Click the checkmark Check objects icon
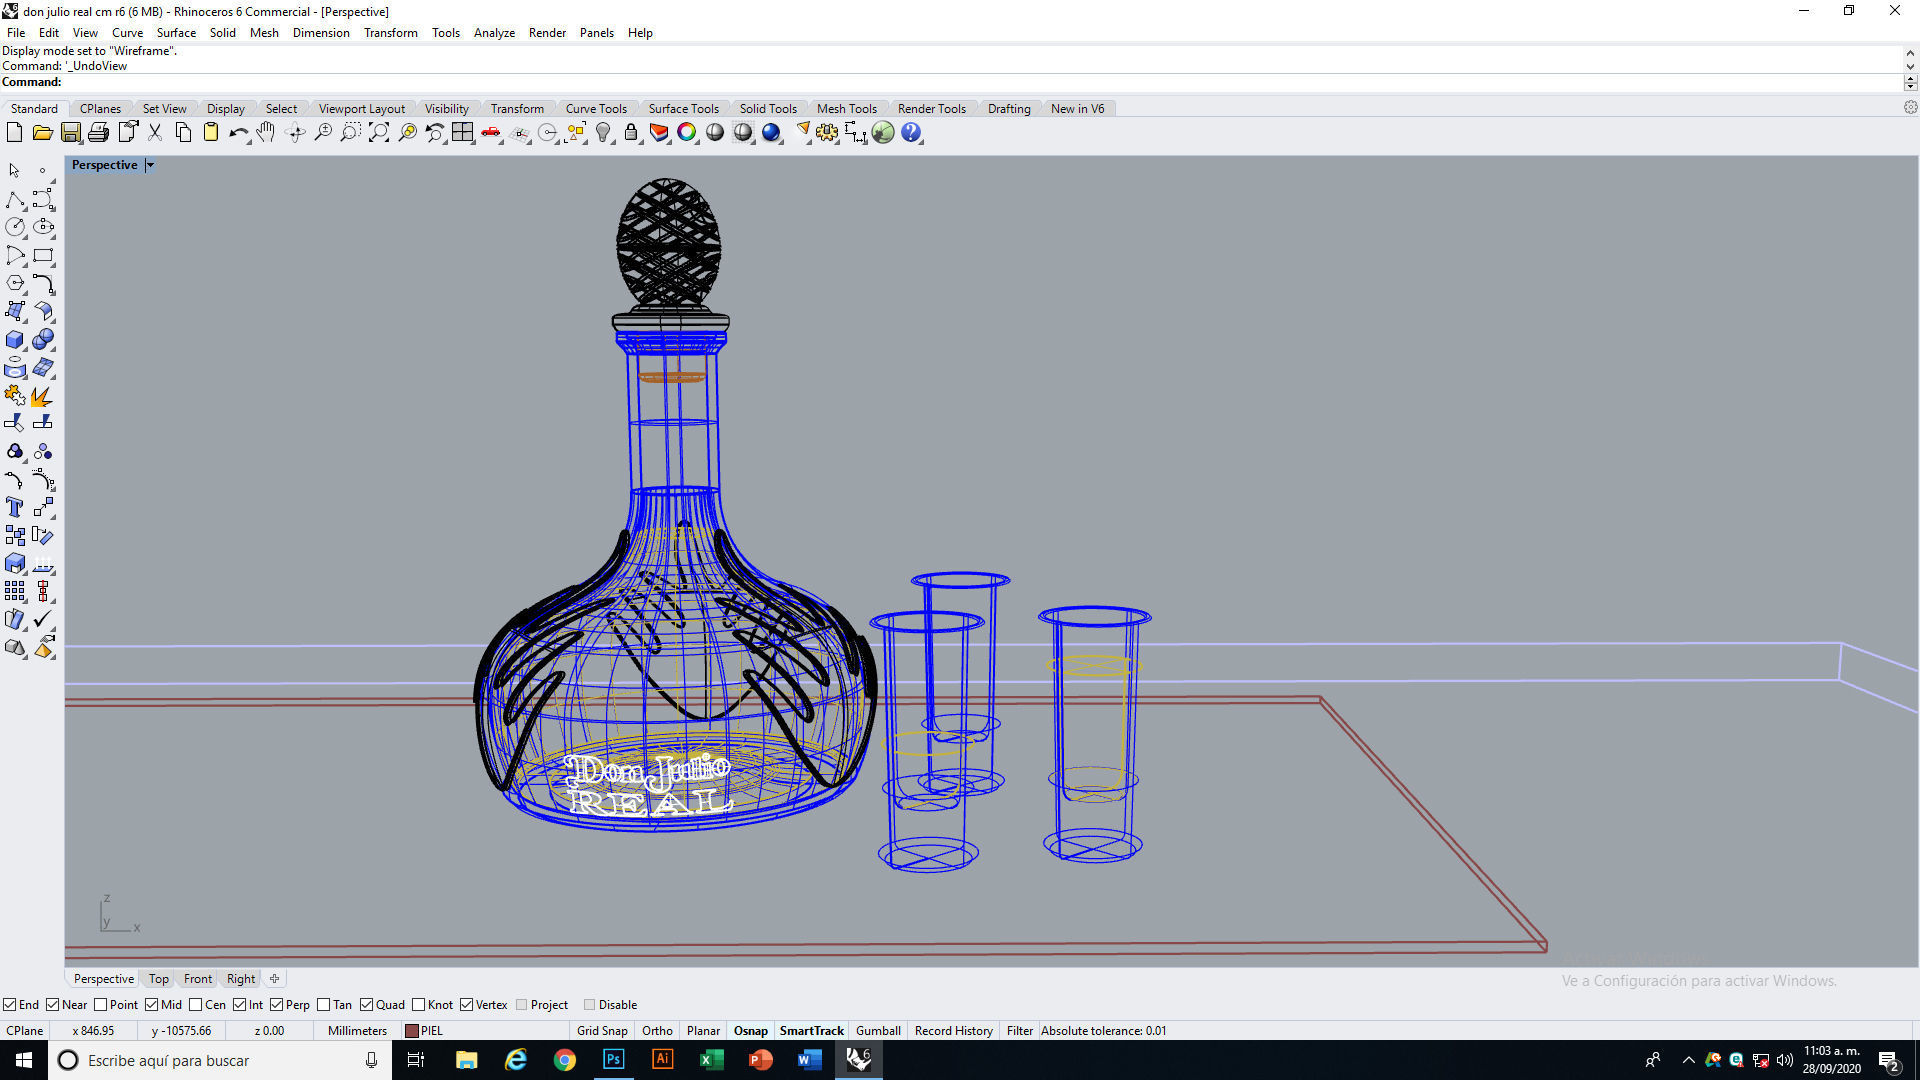The height and width of the screenshot is (1080, 1920). click(x=43, y=620)
